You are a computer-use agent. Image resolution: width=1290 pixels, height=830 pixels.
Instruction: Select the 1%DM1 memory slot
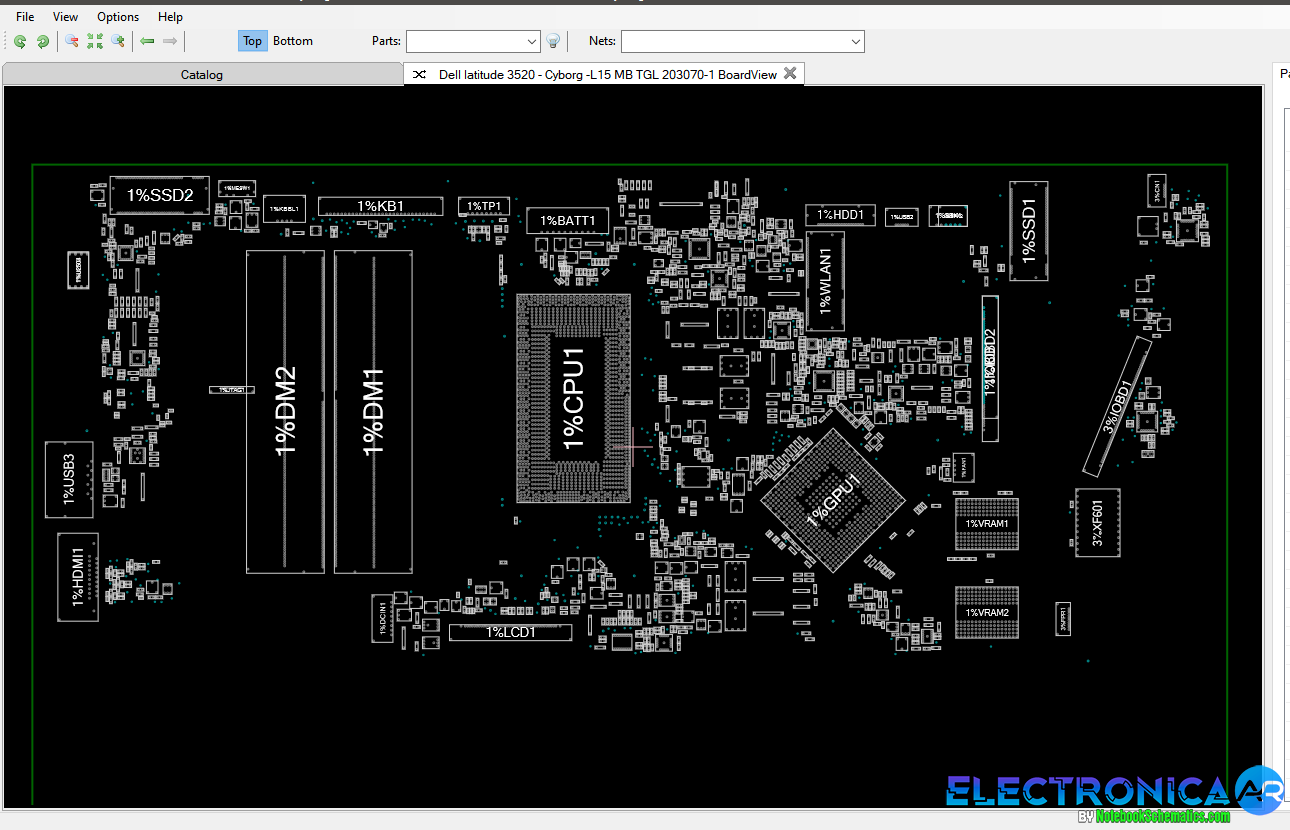[374, 412]
